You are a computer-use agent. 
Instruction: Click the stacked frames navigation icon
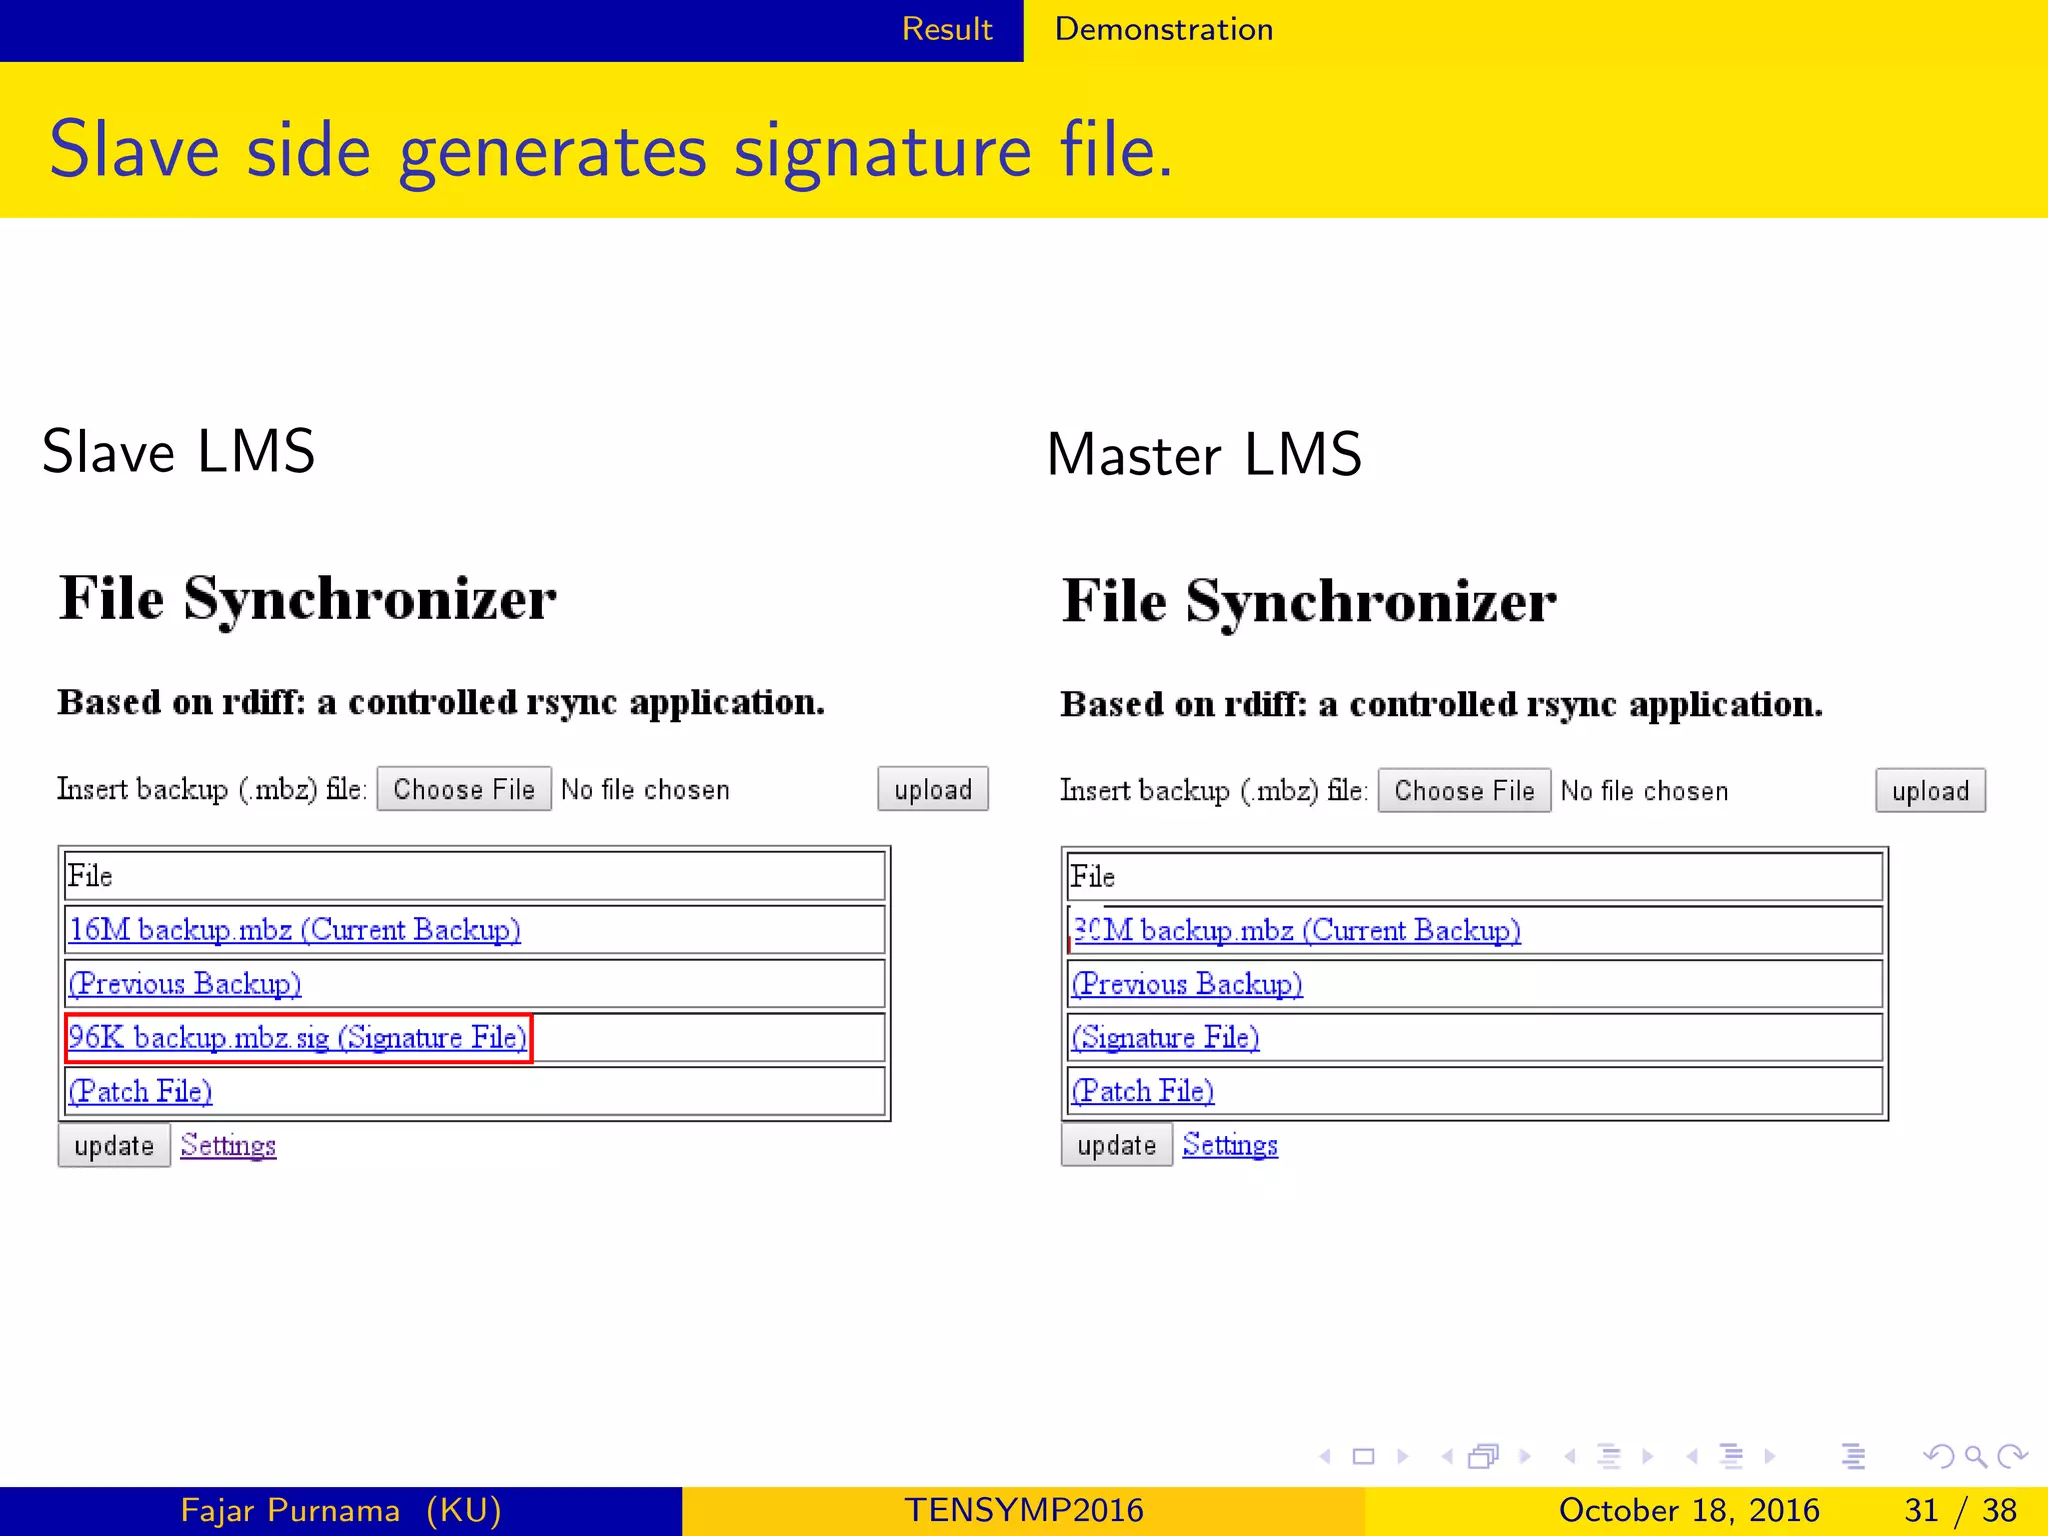tap(1484, 1456)
